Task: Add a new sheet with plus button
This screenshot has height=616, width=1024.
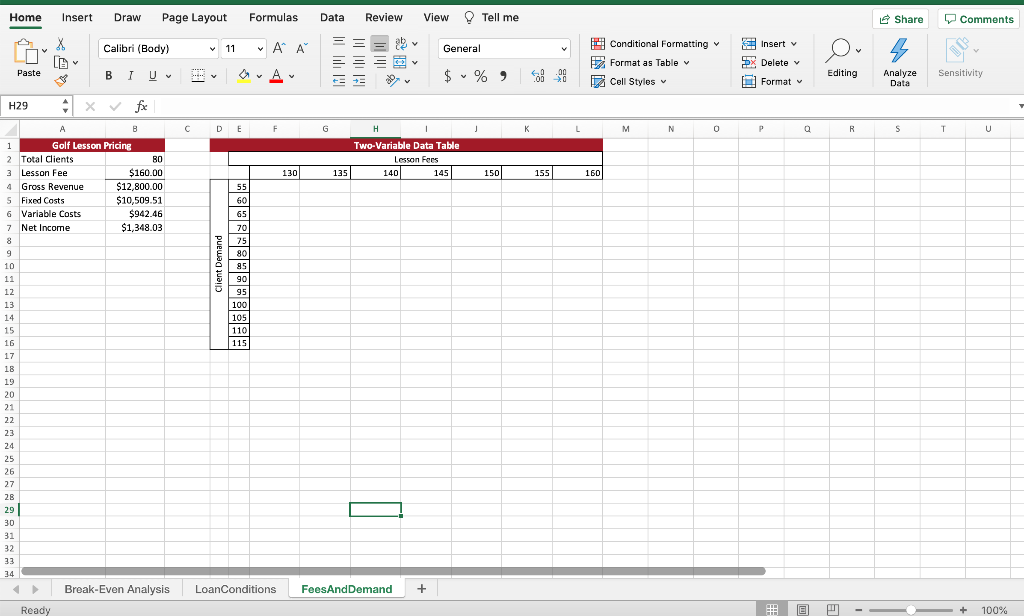Action: coord(422,589)
